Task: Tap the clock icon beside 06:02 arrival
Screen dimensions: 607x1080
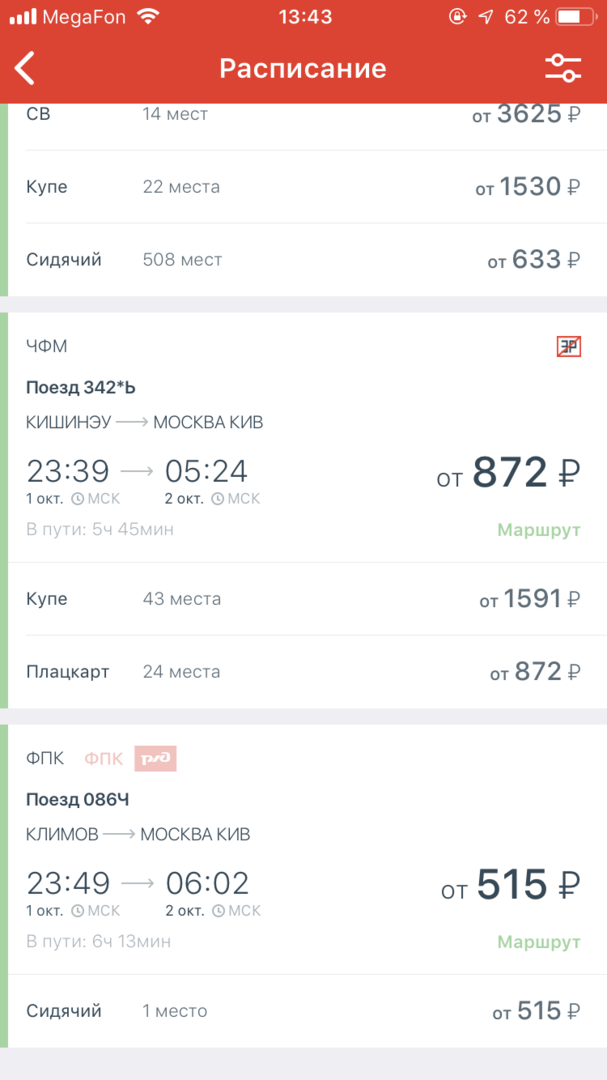Action: click(x=217, y=911)
